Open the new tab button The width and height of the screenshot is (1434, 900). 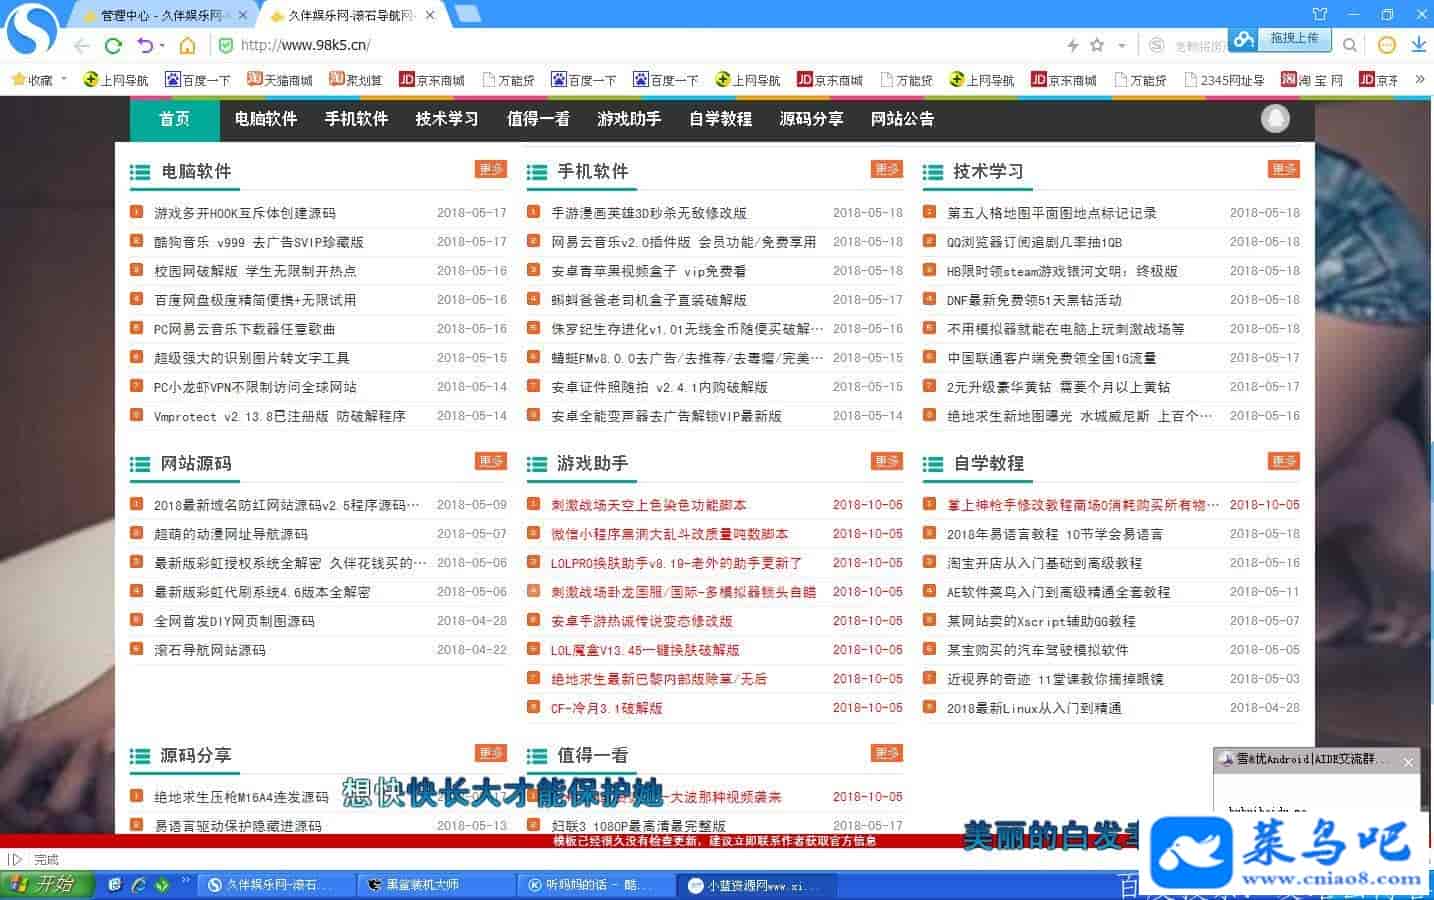tap(467, 14)
